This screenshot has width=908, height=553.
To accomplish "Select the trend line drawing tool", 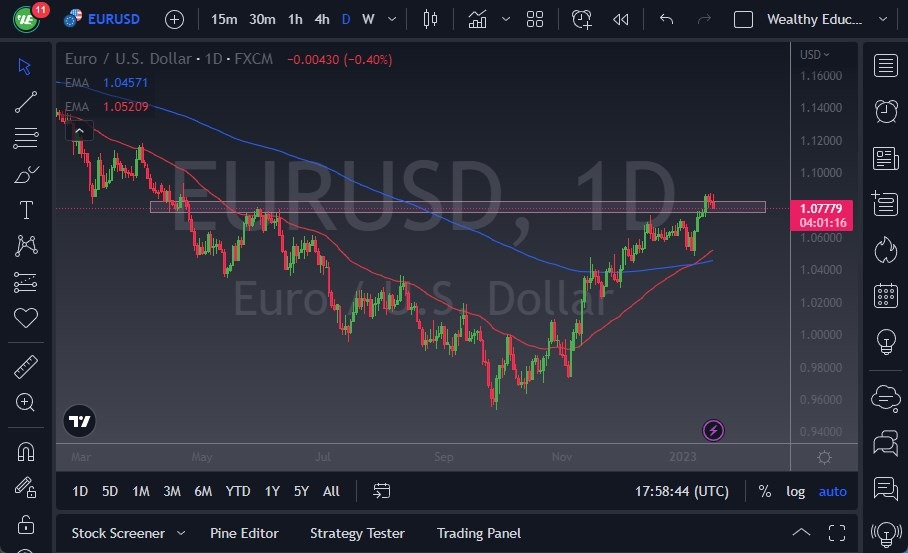I will pyautogui.click(x=25, y=102).
